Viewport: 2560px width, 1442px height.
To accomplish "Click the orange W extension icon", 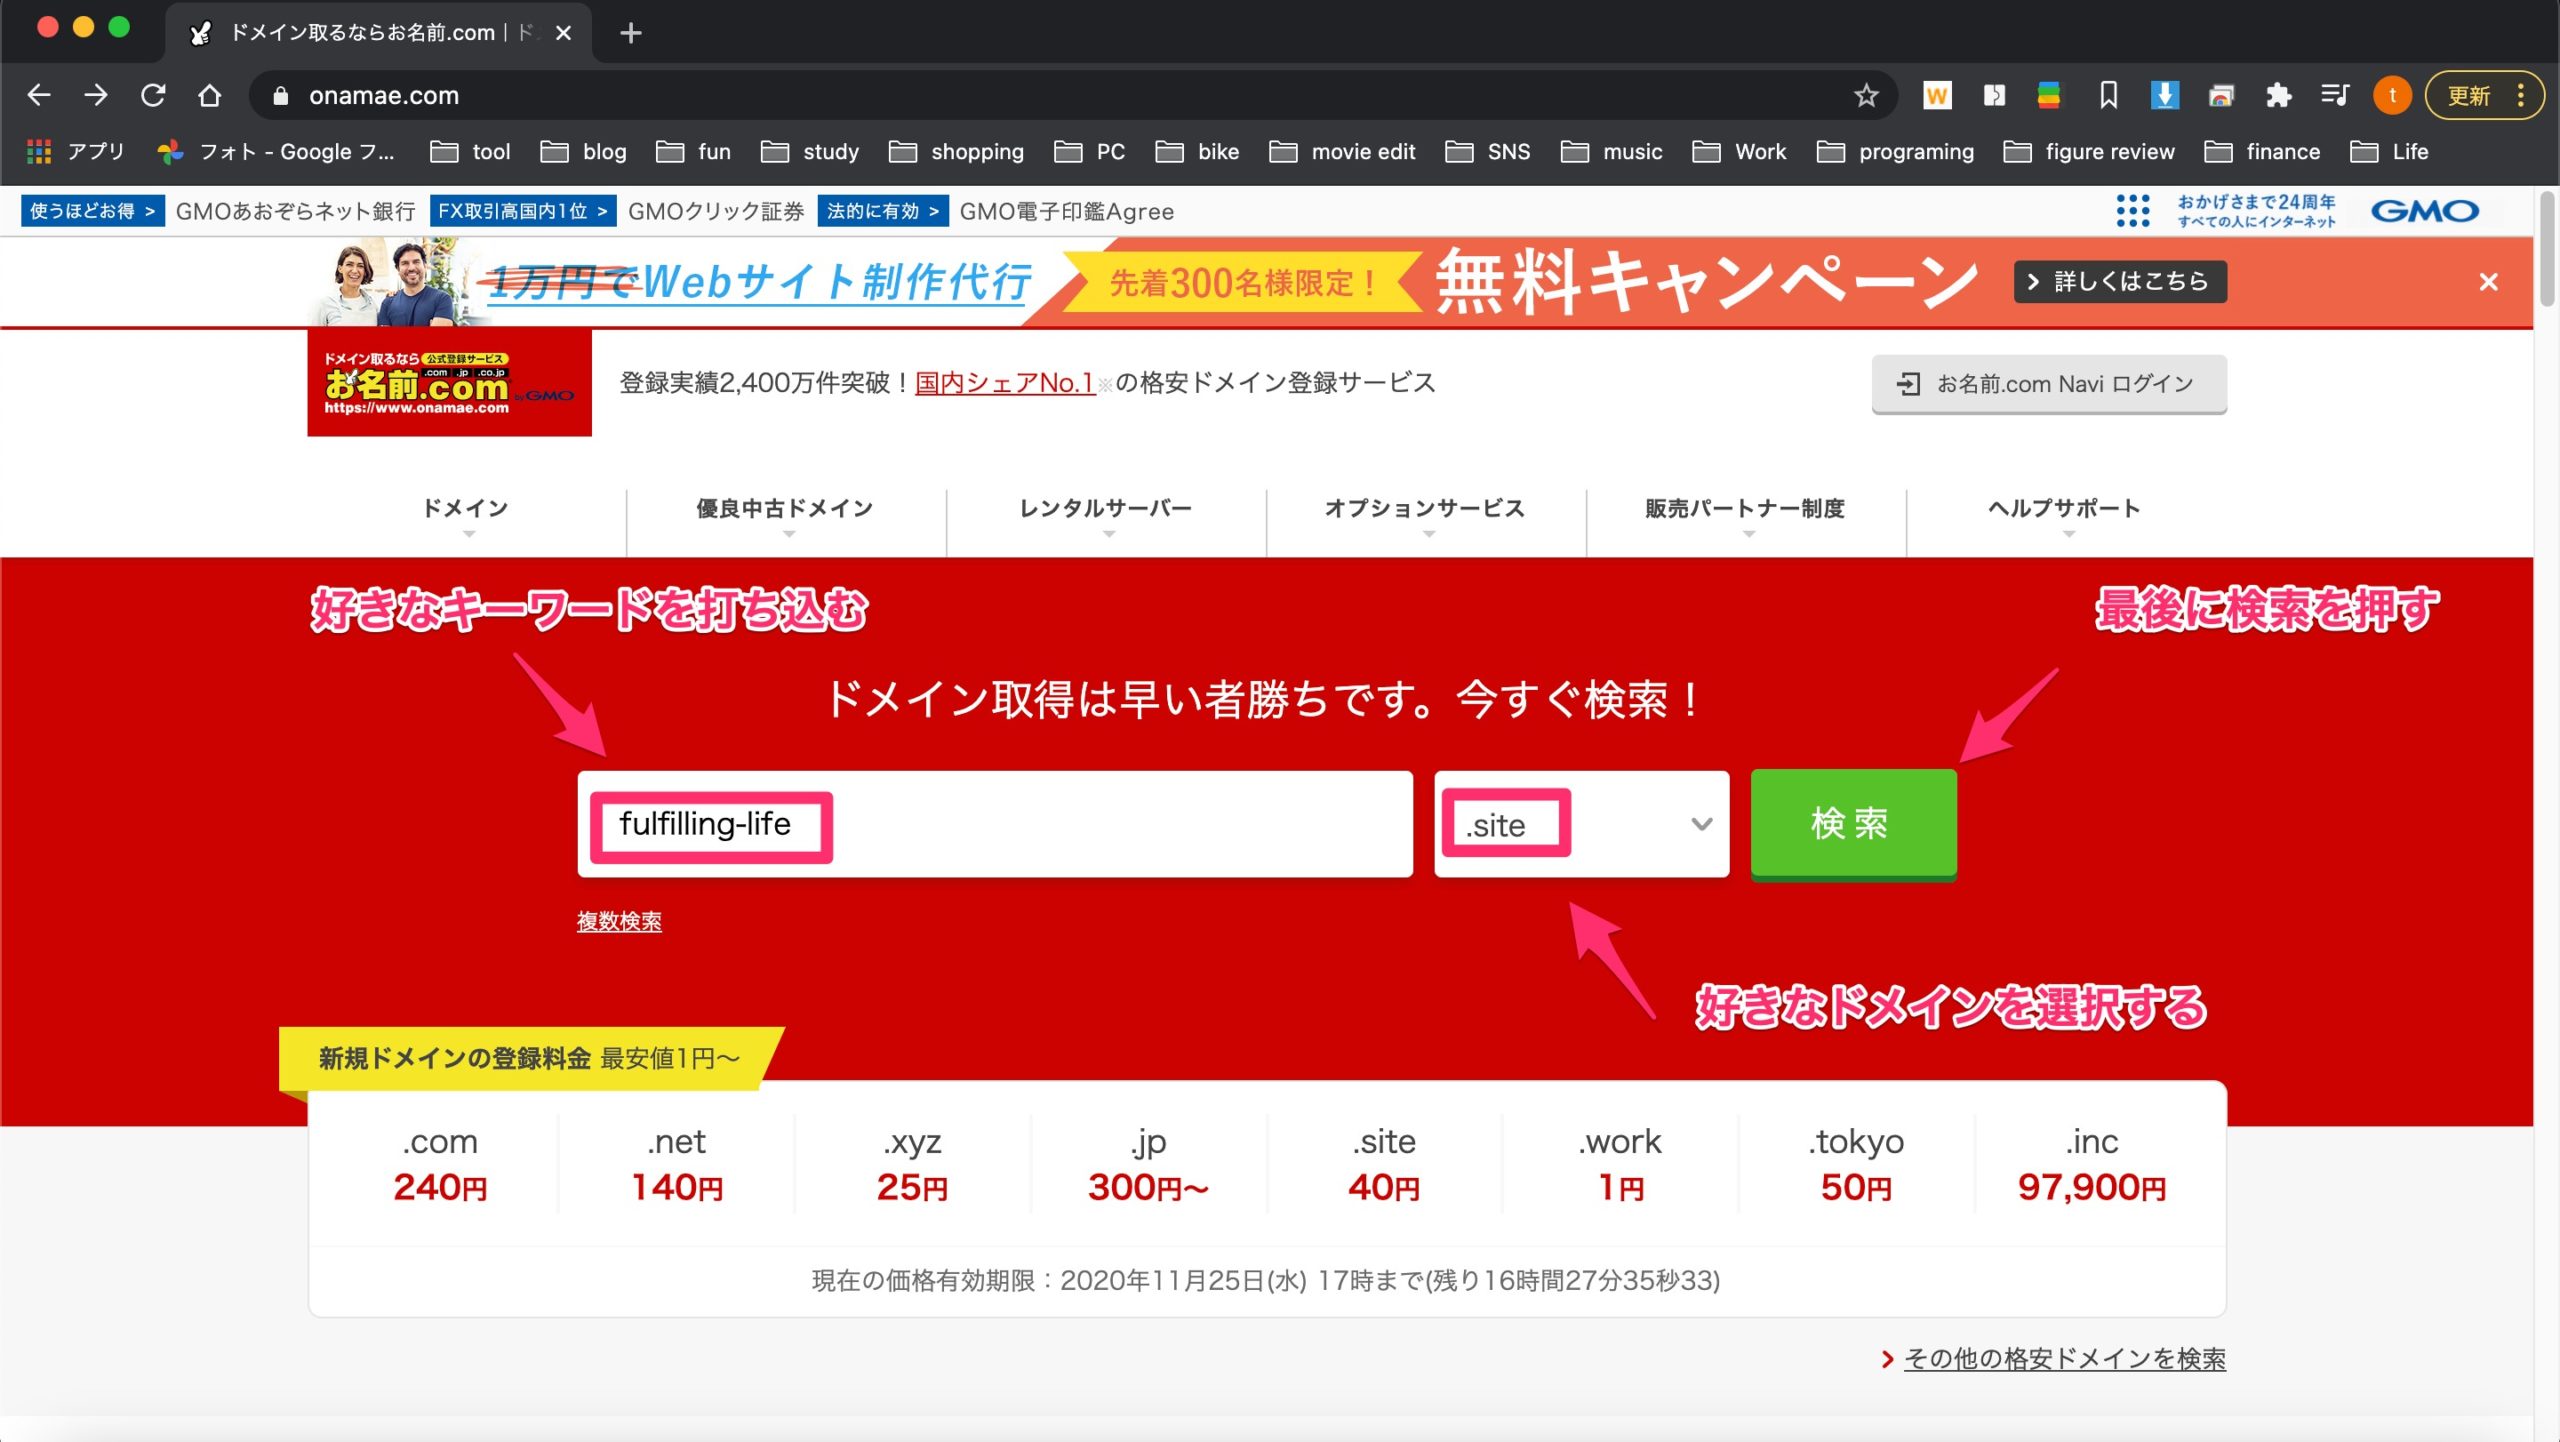I will point(1937,96).
